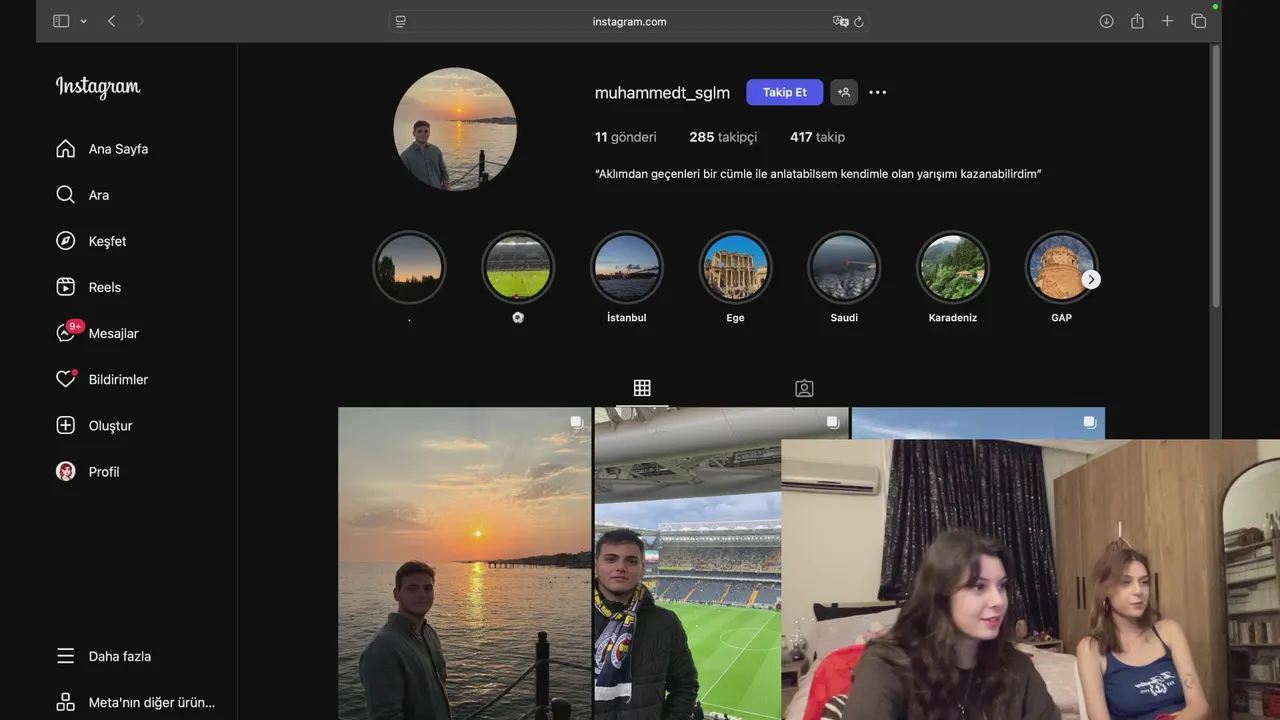Follow the user with Takip Et
Image resolution: width=1280 pixels, height=720 pixels.
click(x=784, y=92)
